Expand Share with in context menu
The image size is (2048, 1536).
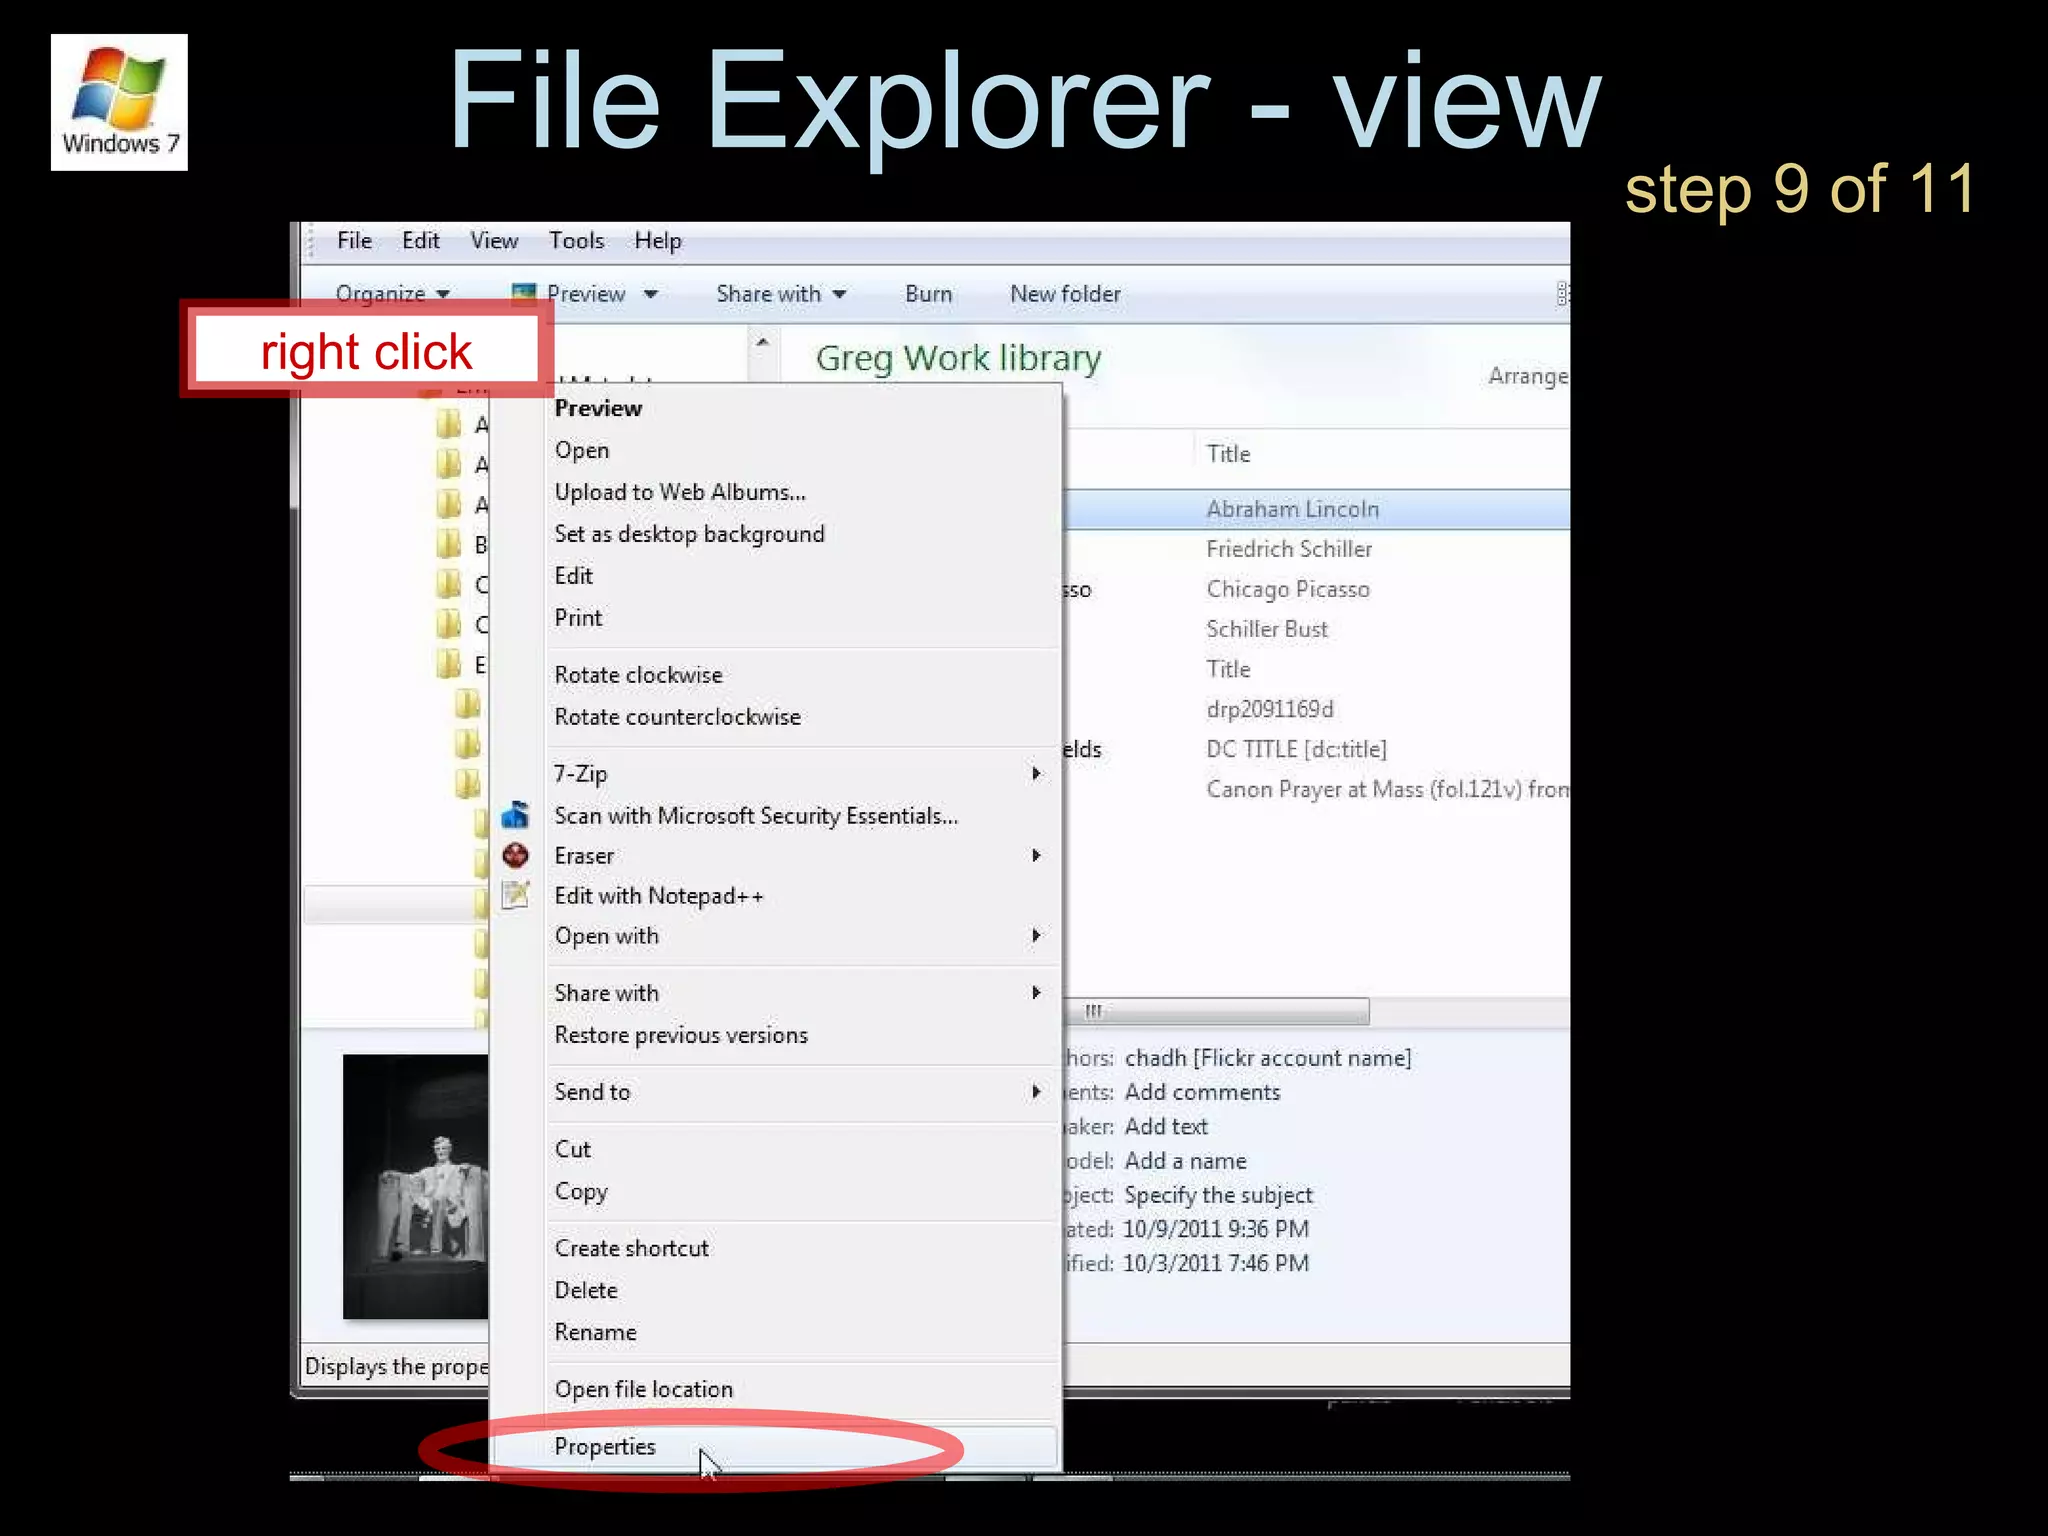pyautogui.click(x=800, y=993)
